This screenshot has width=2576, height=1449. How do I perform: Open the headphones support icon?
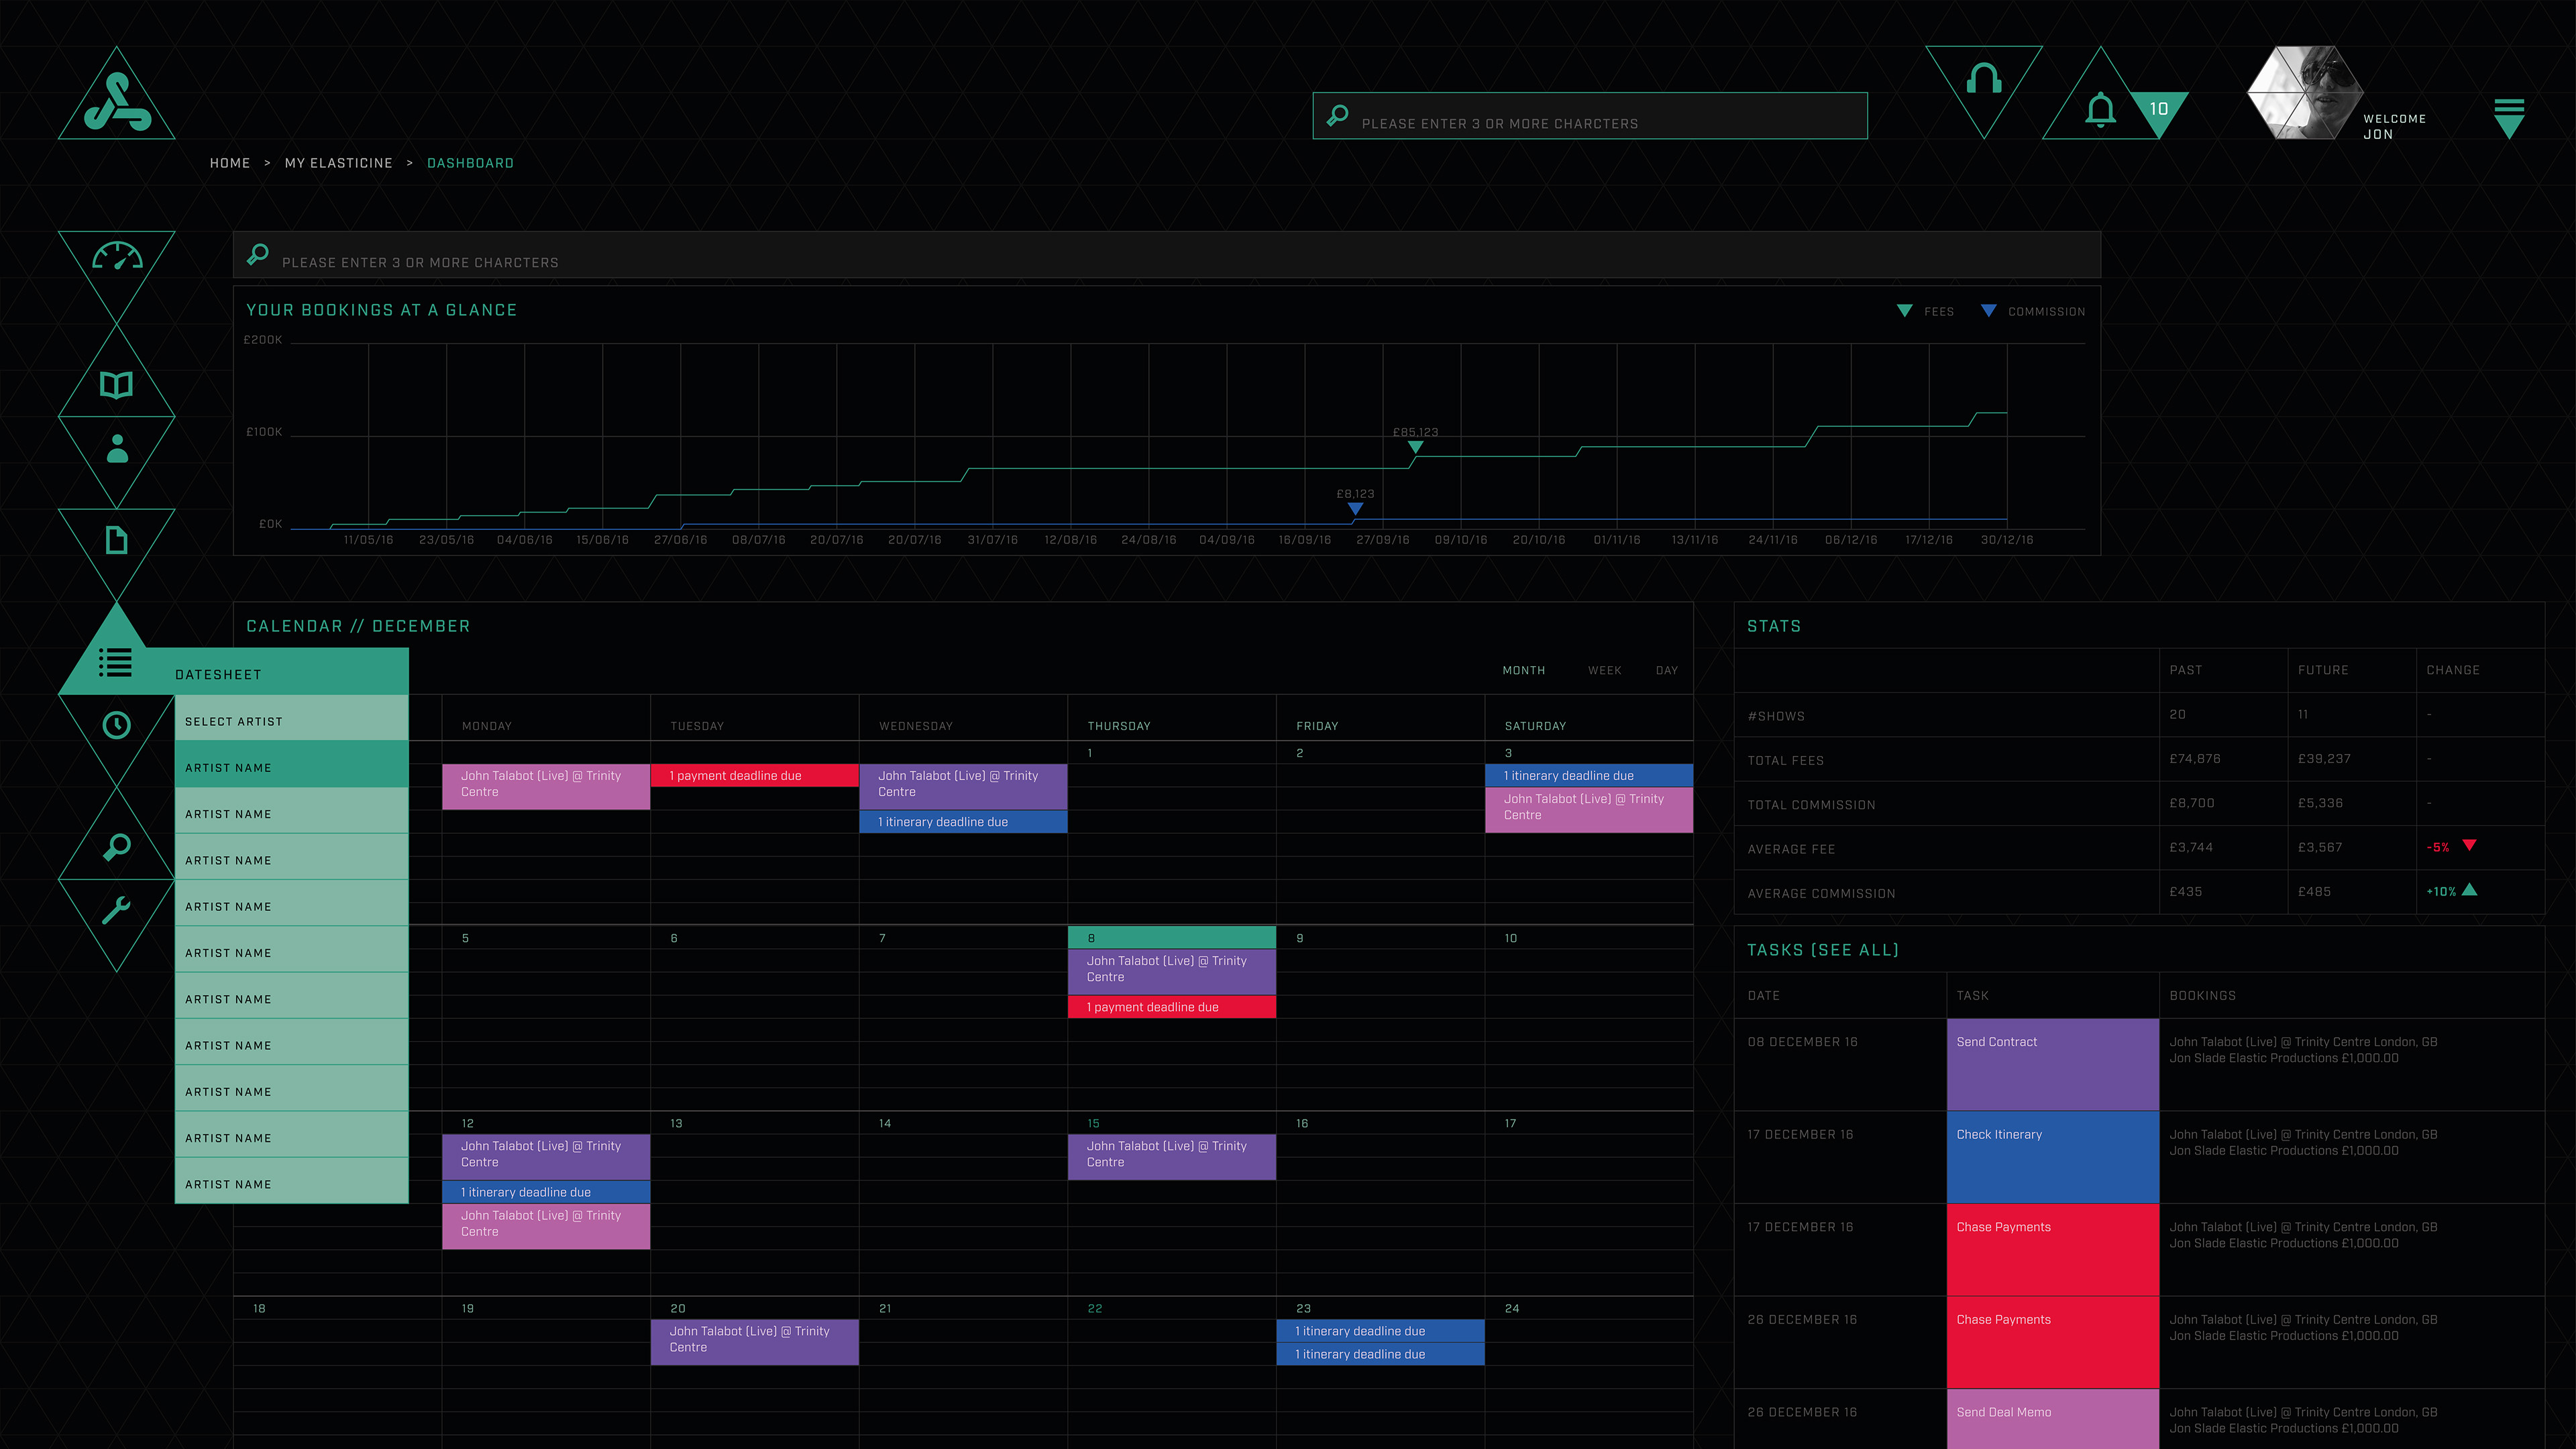point(1983,80)
